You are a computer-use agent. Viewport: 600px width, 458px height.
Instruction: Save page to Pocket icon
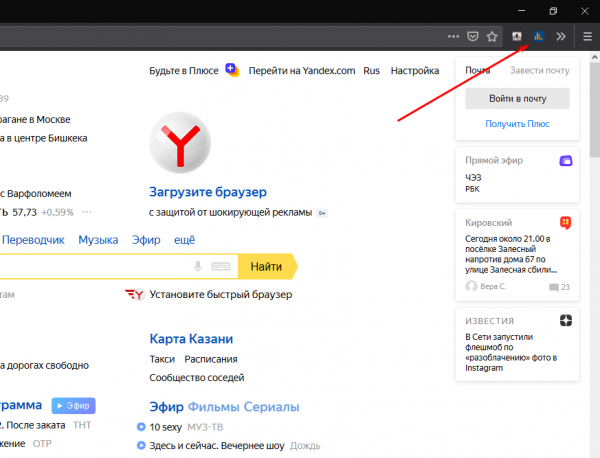(473, 36)
